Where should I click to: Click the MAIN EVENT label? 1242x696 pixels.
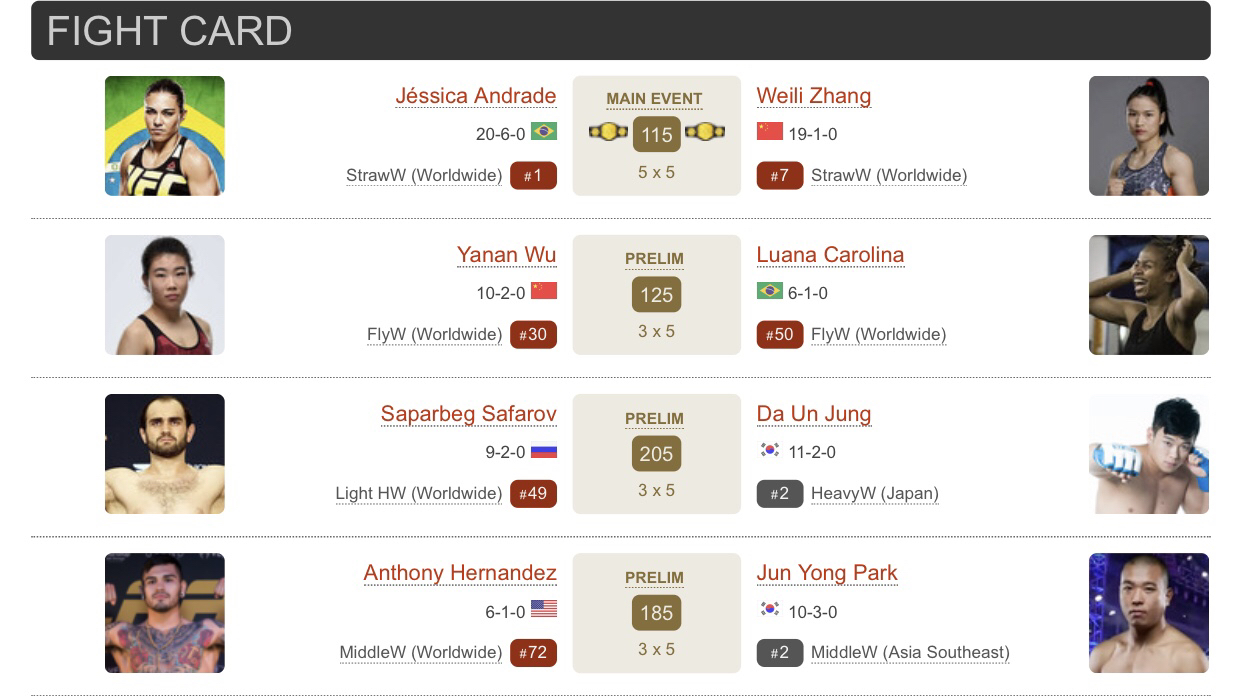[x=654, y=99]
